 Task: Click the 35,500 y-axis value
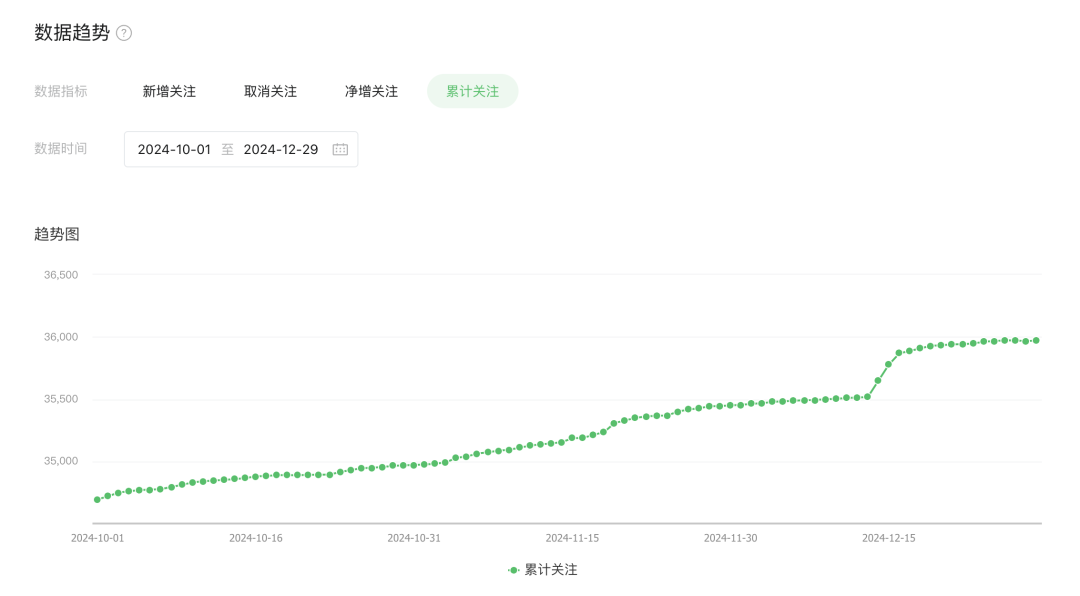[61, 399]
